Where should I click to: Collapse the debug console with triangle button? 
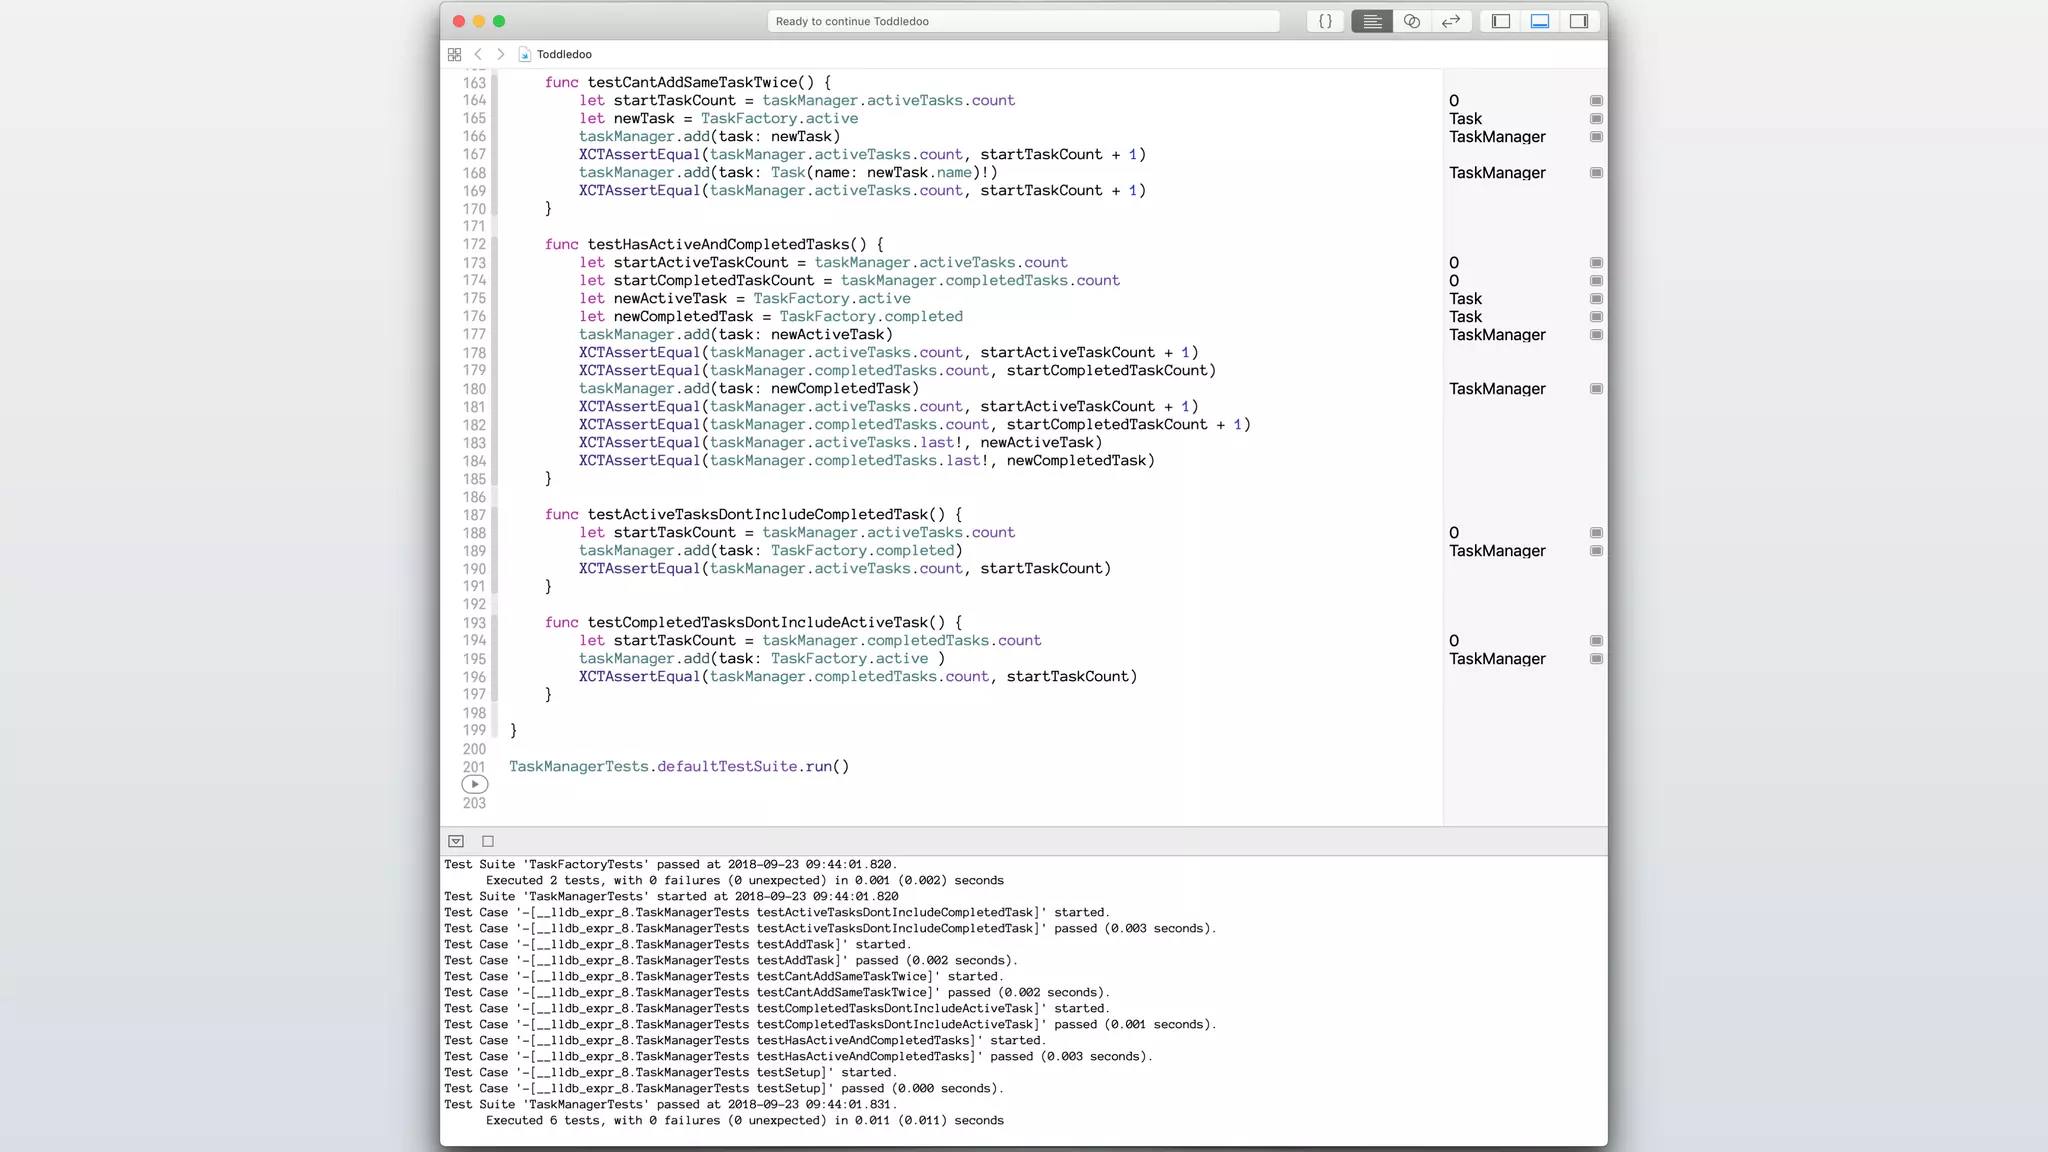[x=456, y=842]
